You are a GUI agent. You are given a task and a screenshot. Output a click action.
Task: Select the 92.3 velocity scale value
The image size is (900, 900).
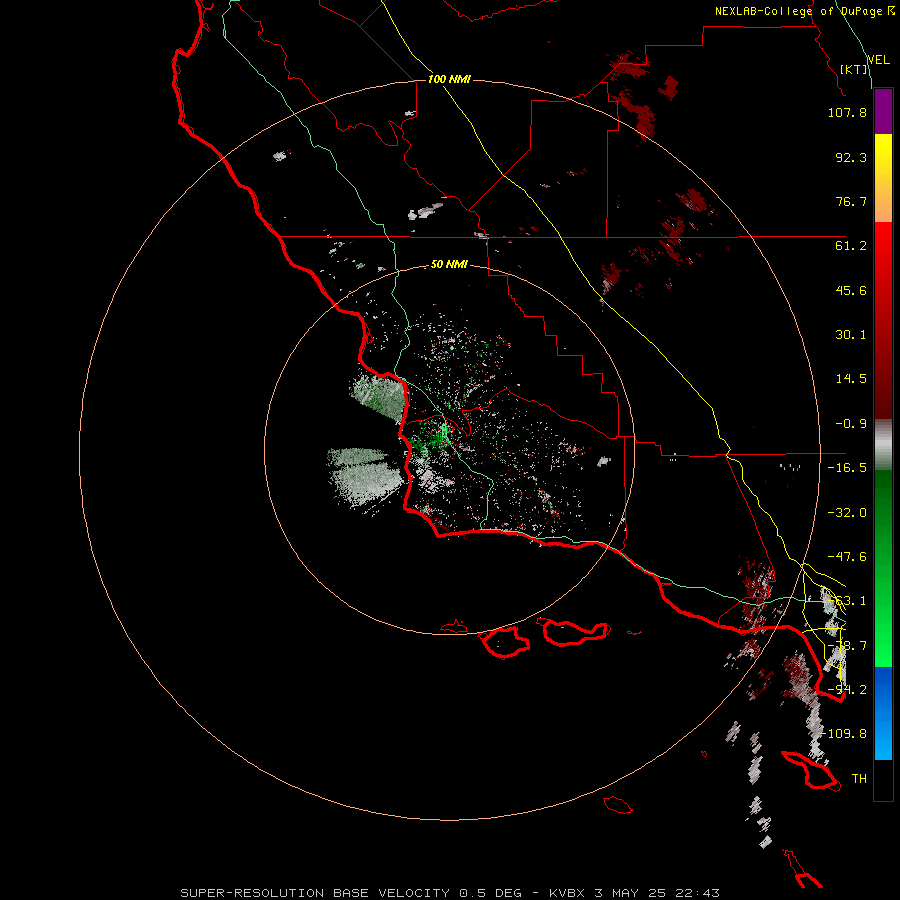[x=851, y=157]
